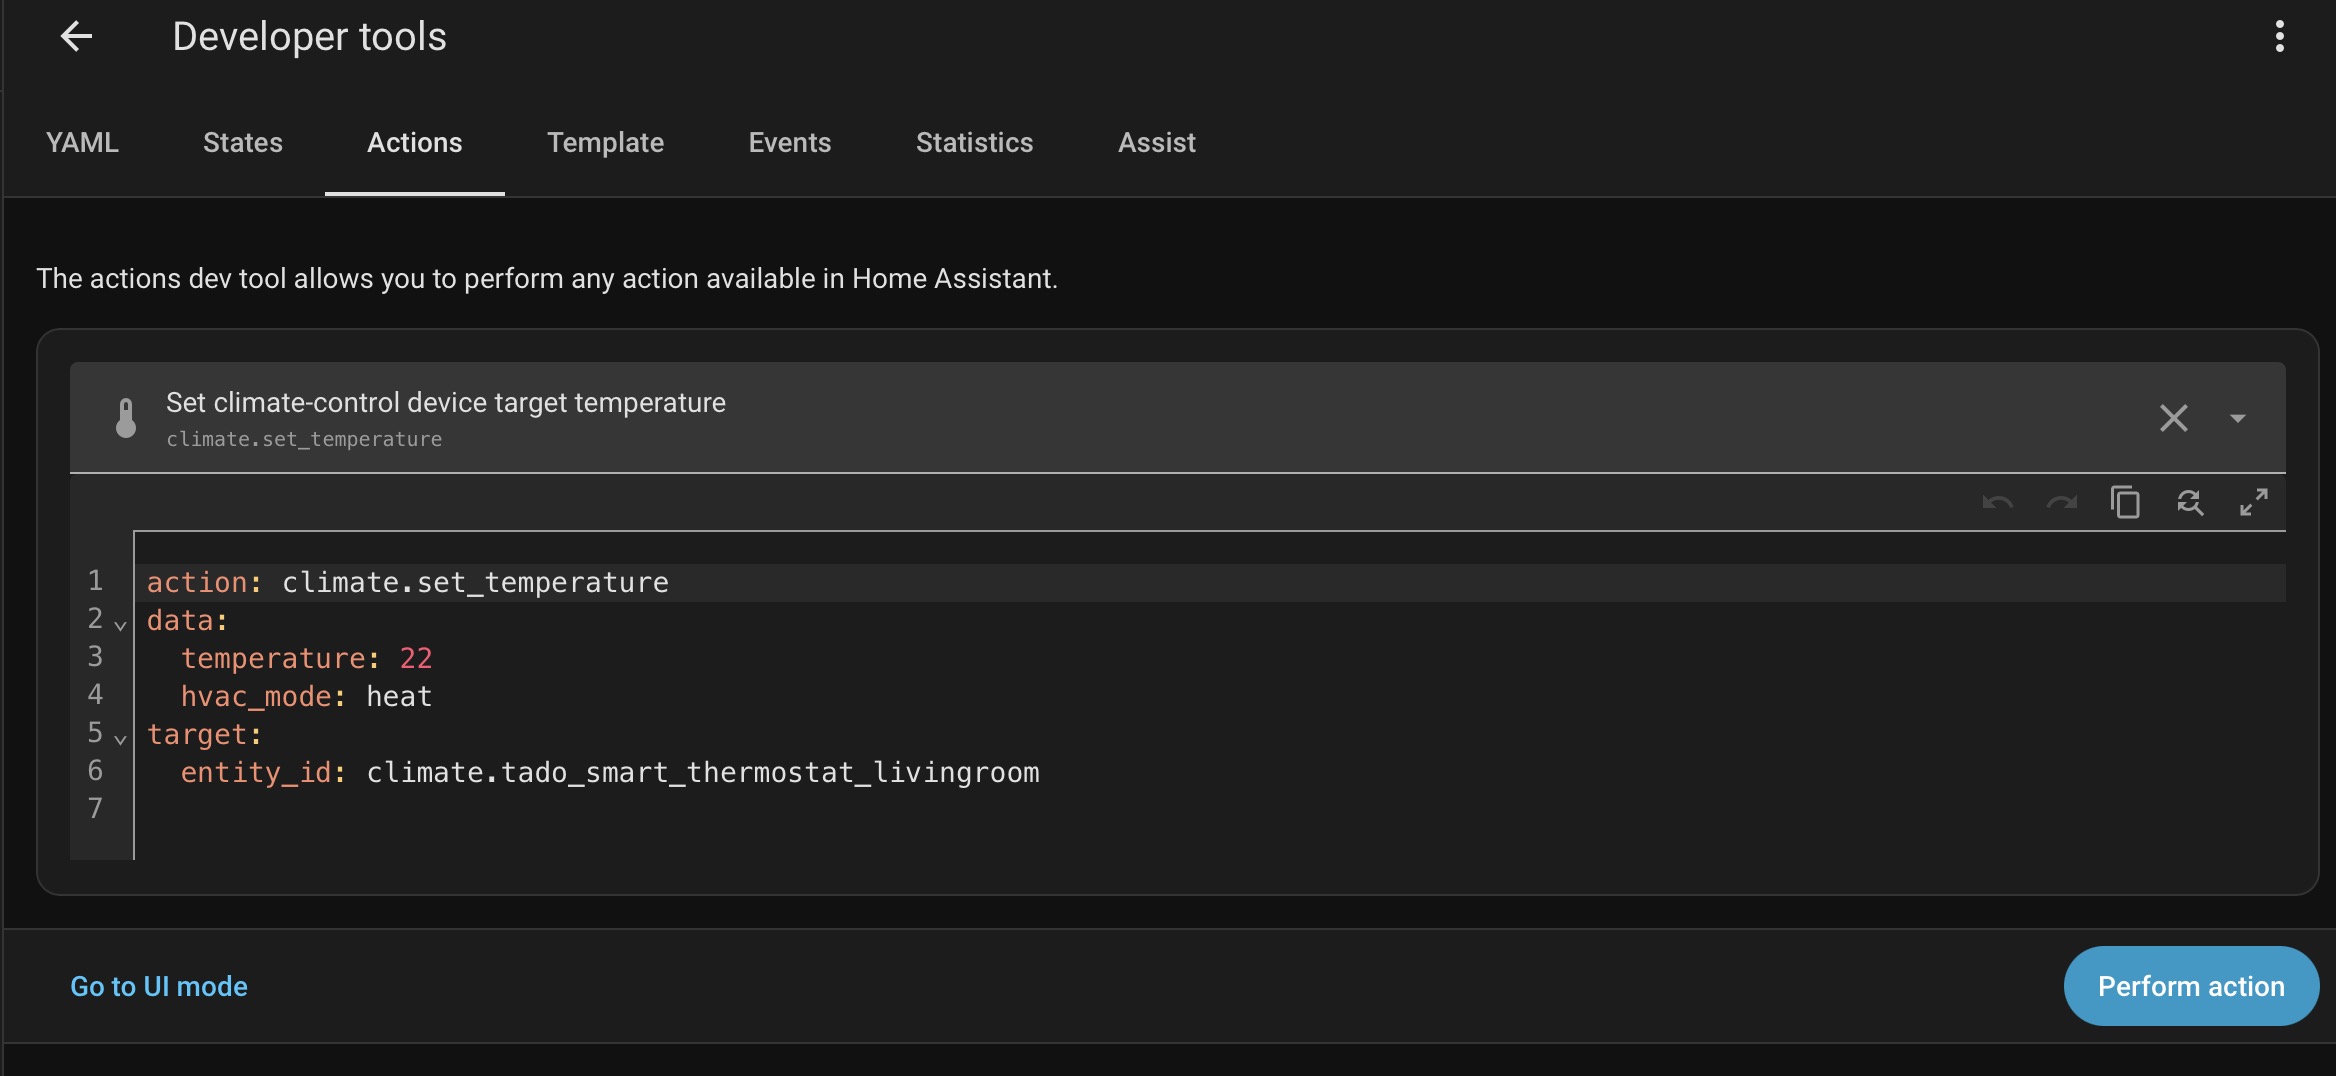Click the undo icon in editor toolbar
The height and width of the screenshot is (1076, 2336).
[x=1997, y=503]
